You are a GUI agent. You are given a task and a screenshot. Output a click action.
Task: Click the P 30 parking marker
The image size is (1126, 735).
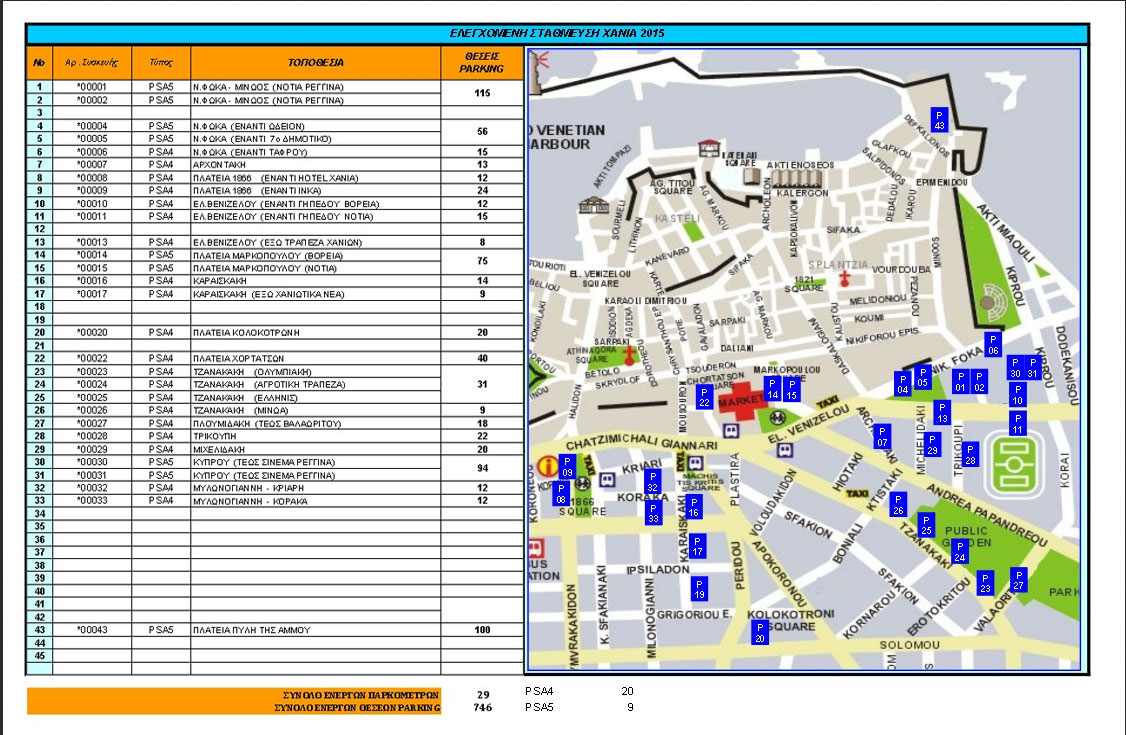click(1015, 368)
